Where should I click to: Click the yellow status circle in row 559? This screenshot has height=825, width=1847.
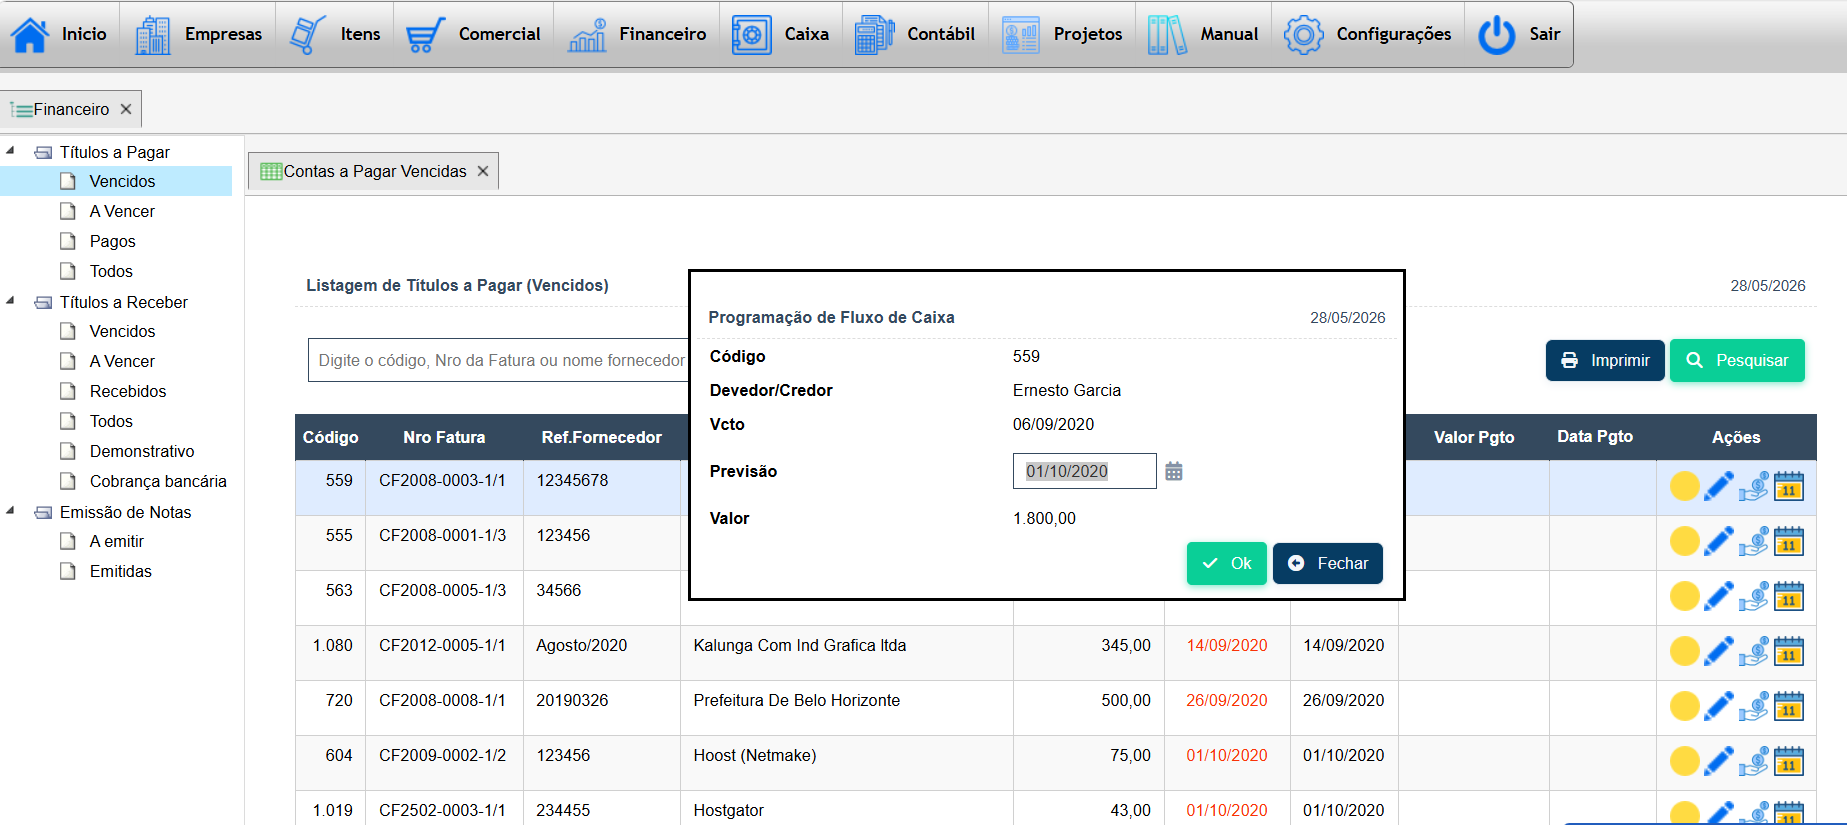click(1685, 487)
